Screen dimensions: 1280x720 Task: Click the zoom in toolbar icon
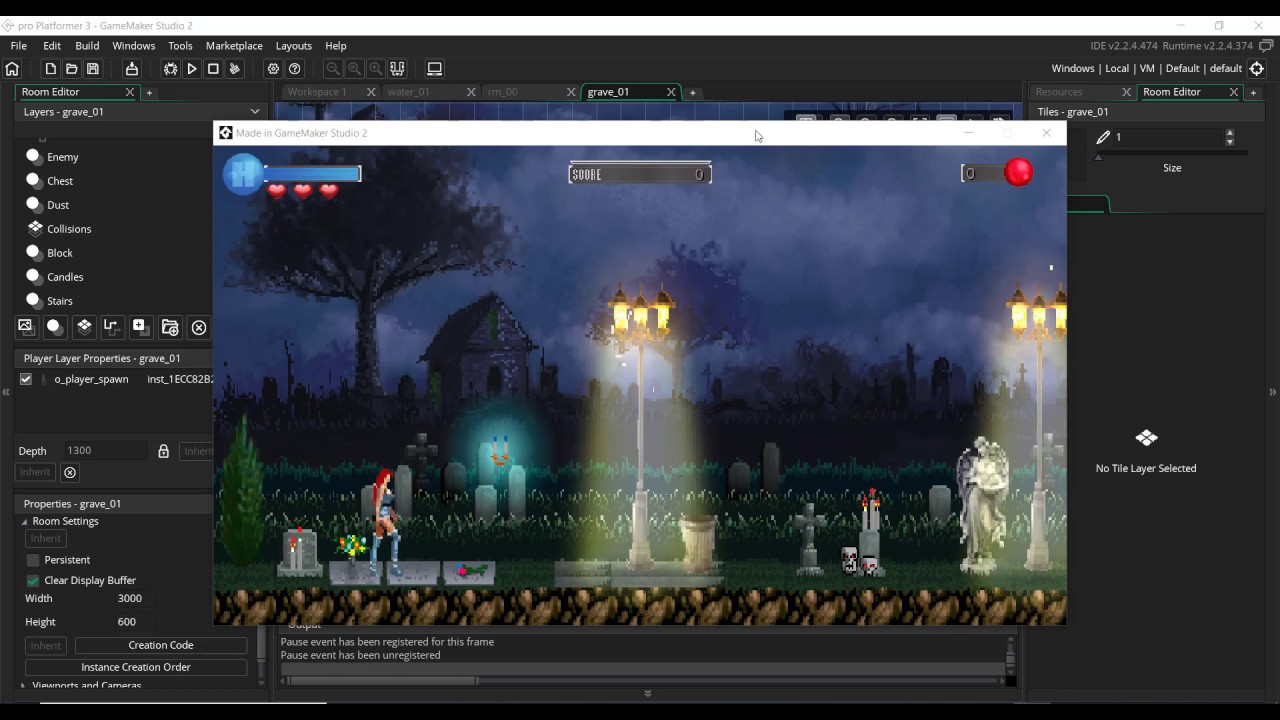[375, 69]
